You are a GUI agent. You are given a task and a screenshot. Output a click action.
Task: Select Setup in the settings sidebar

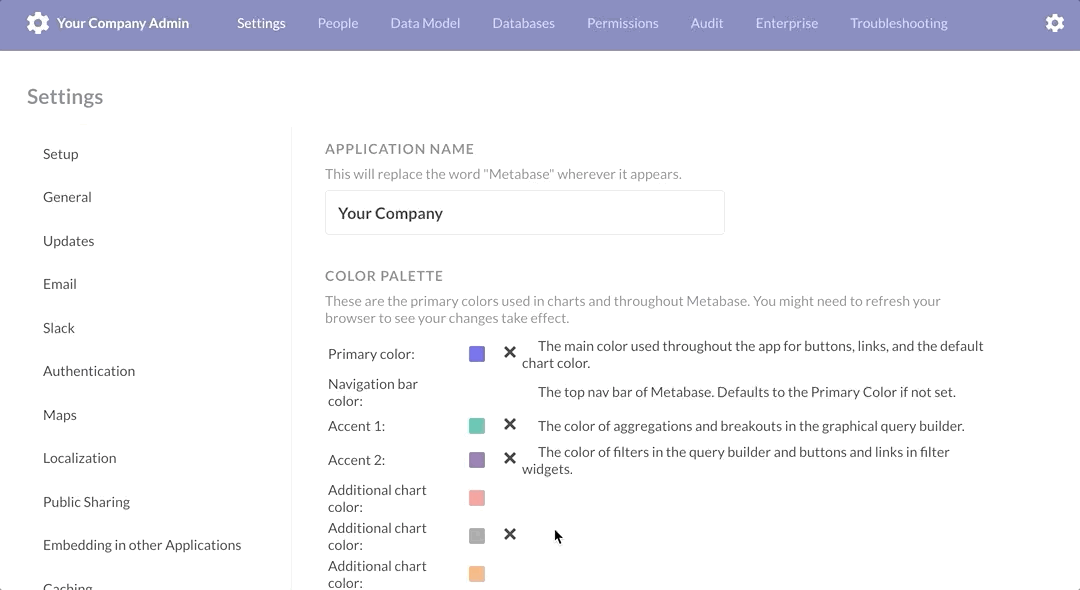click(61, 154)
